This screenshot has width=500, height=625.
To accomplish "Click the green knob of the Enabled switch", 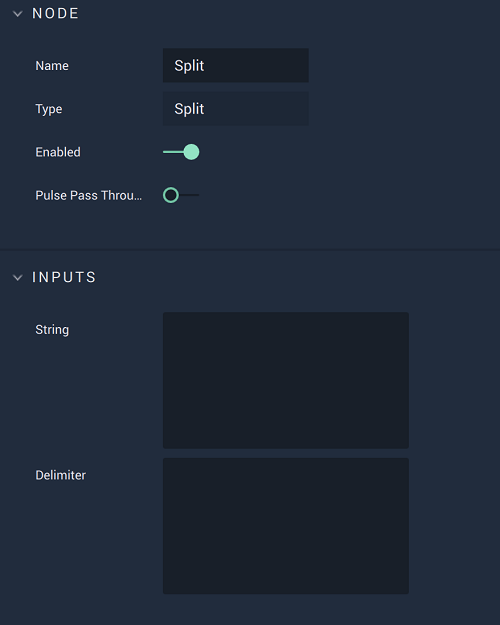I will [x=191, y=152].
